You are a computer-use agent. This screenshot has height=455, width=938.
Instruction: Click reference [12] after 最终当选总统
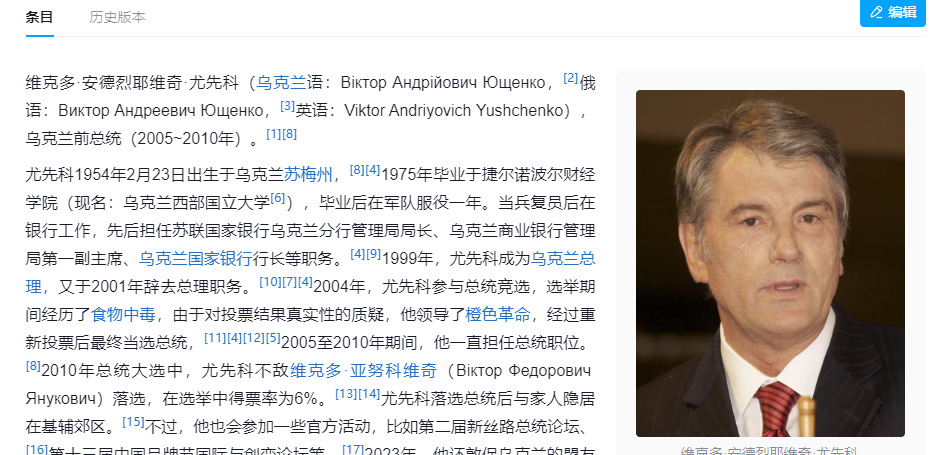tap(254, 338)
